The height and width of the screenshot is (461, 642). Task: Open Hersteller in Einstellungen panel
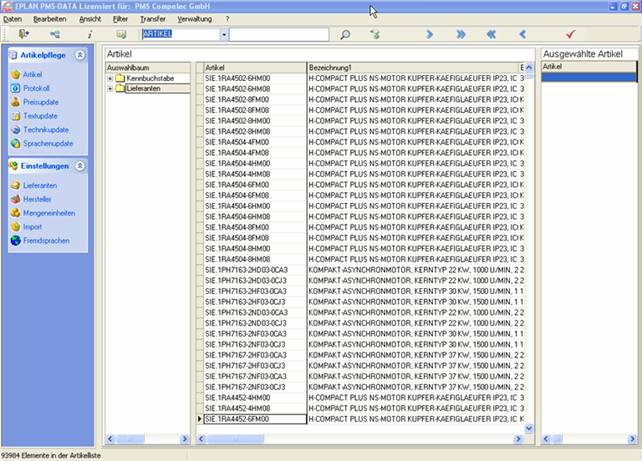point(37,199)
